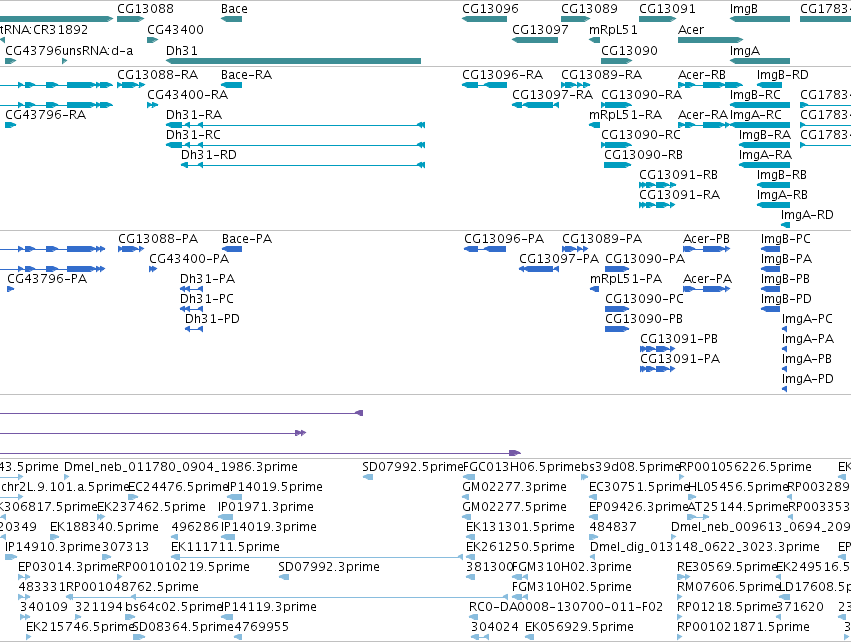Select the Dh31-RD transcript line
The width and height of the screenshot is (851, 642).
(x=303, y=165)
